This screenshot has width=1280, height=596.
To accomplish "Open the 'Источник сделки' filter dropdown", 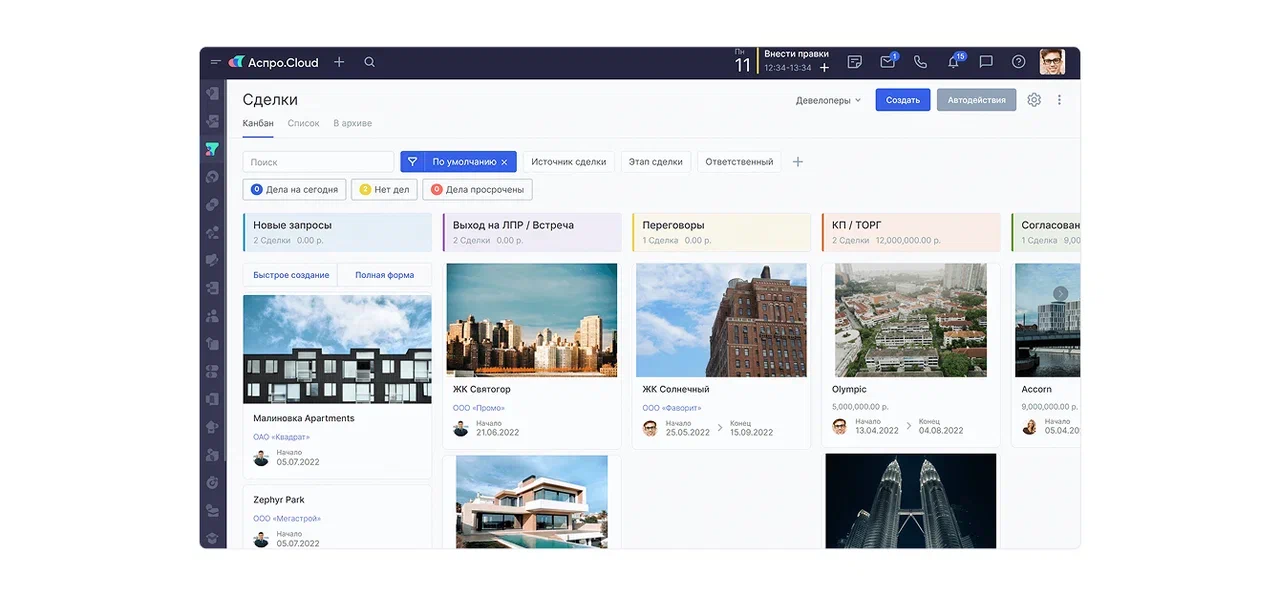I will (x=568, y=162).
